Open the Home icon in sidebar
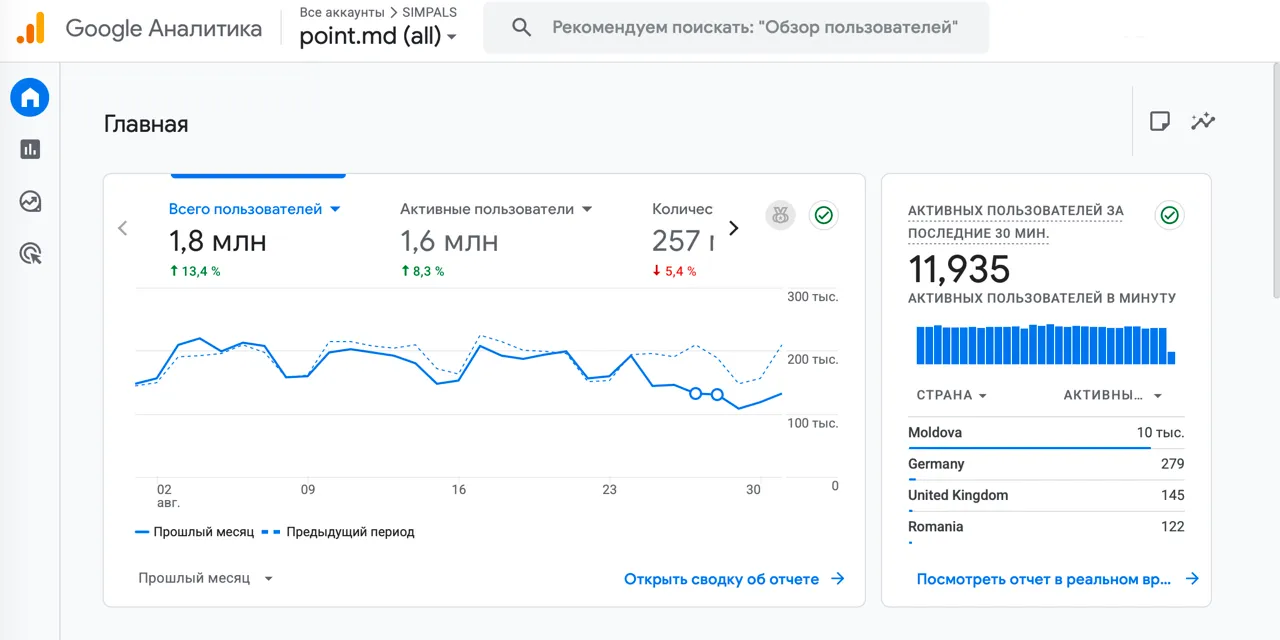This screenshot has height=640, width=1280. (30, 98)
